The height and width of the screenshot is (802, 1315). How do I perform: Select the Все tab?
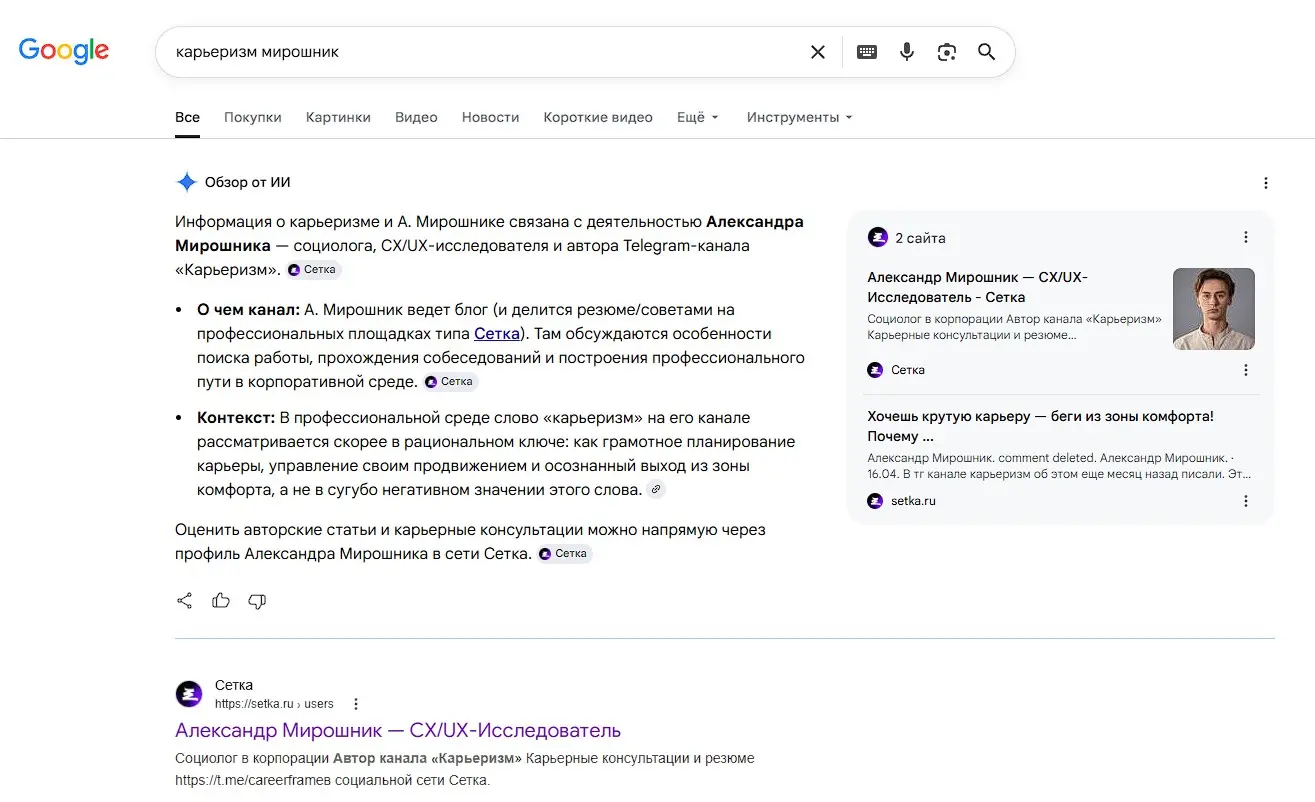tap(187, 117)
